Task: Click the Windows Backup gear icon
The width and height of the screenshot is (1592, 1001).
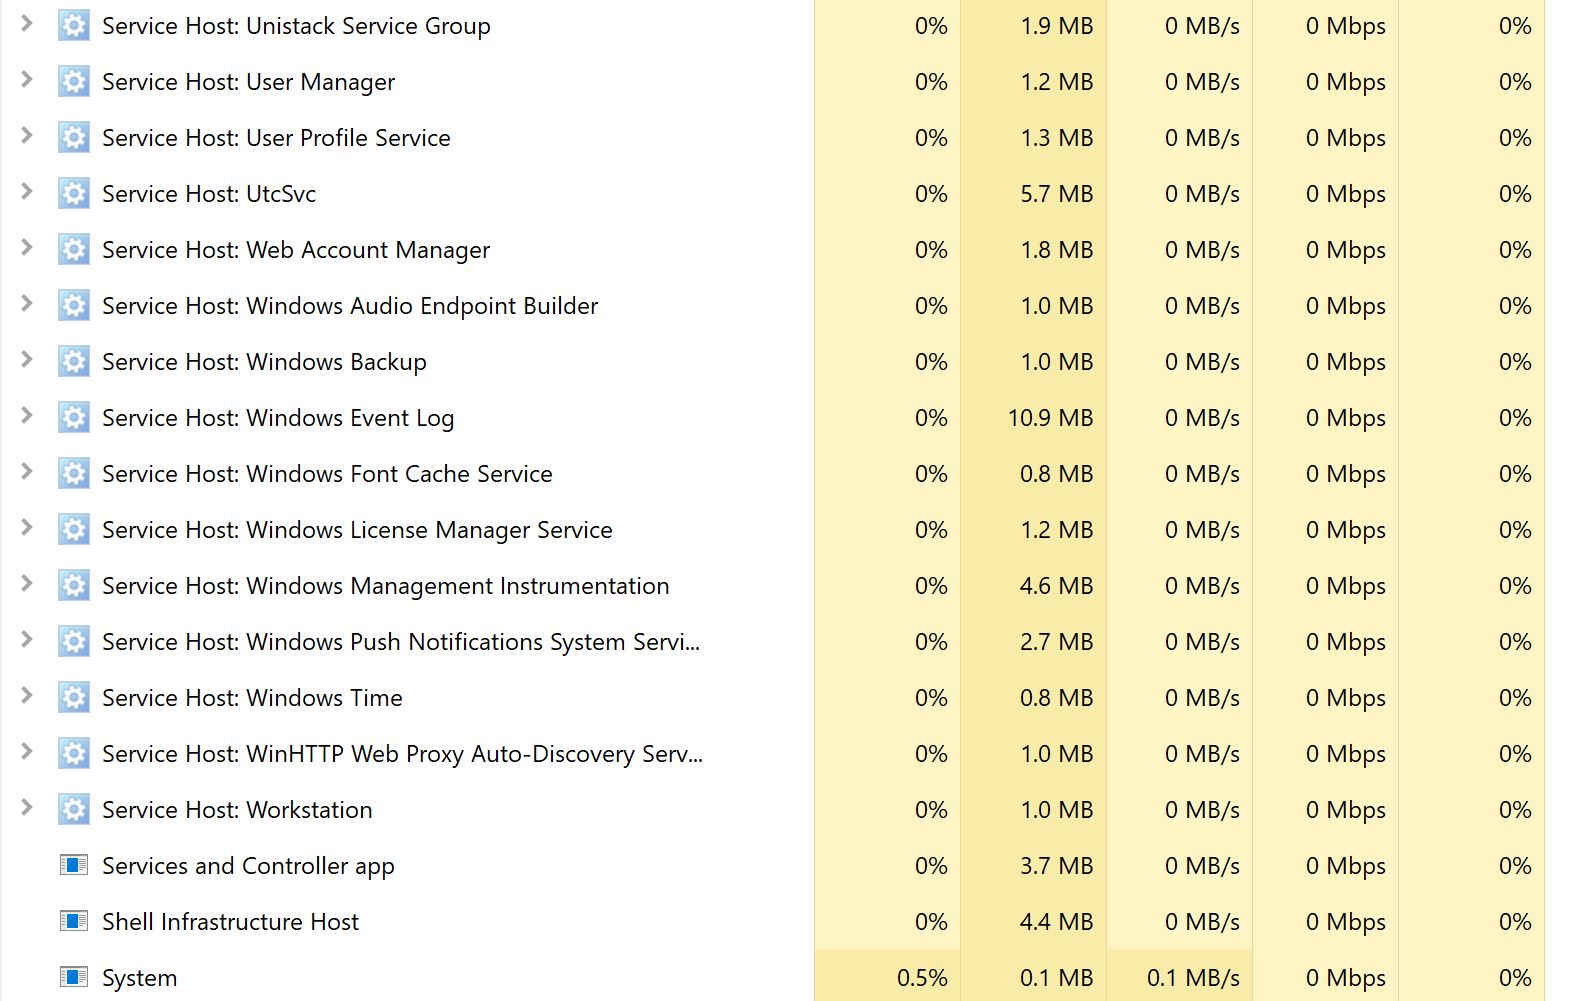Action: click(x=73, y=361)
